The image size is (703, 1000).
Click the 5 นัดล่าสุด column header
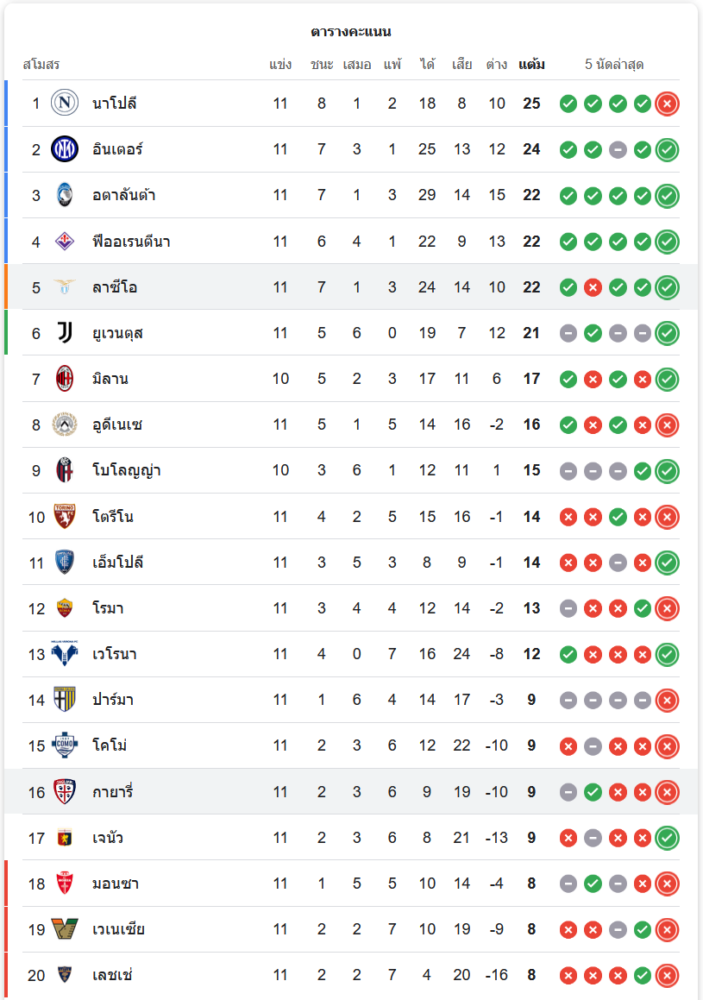point(614,65)
